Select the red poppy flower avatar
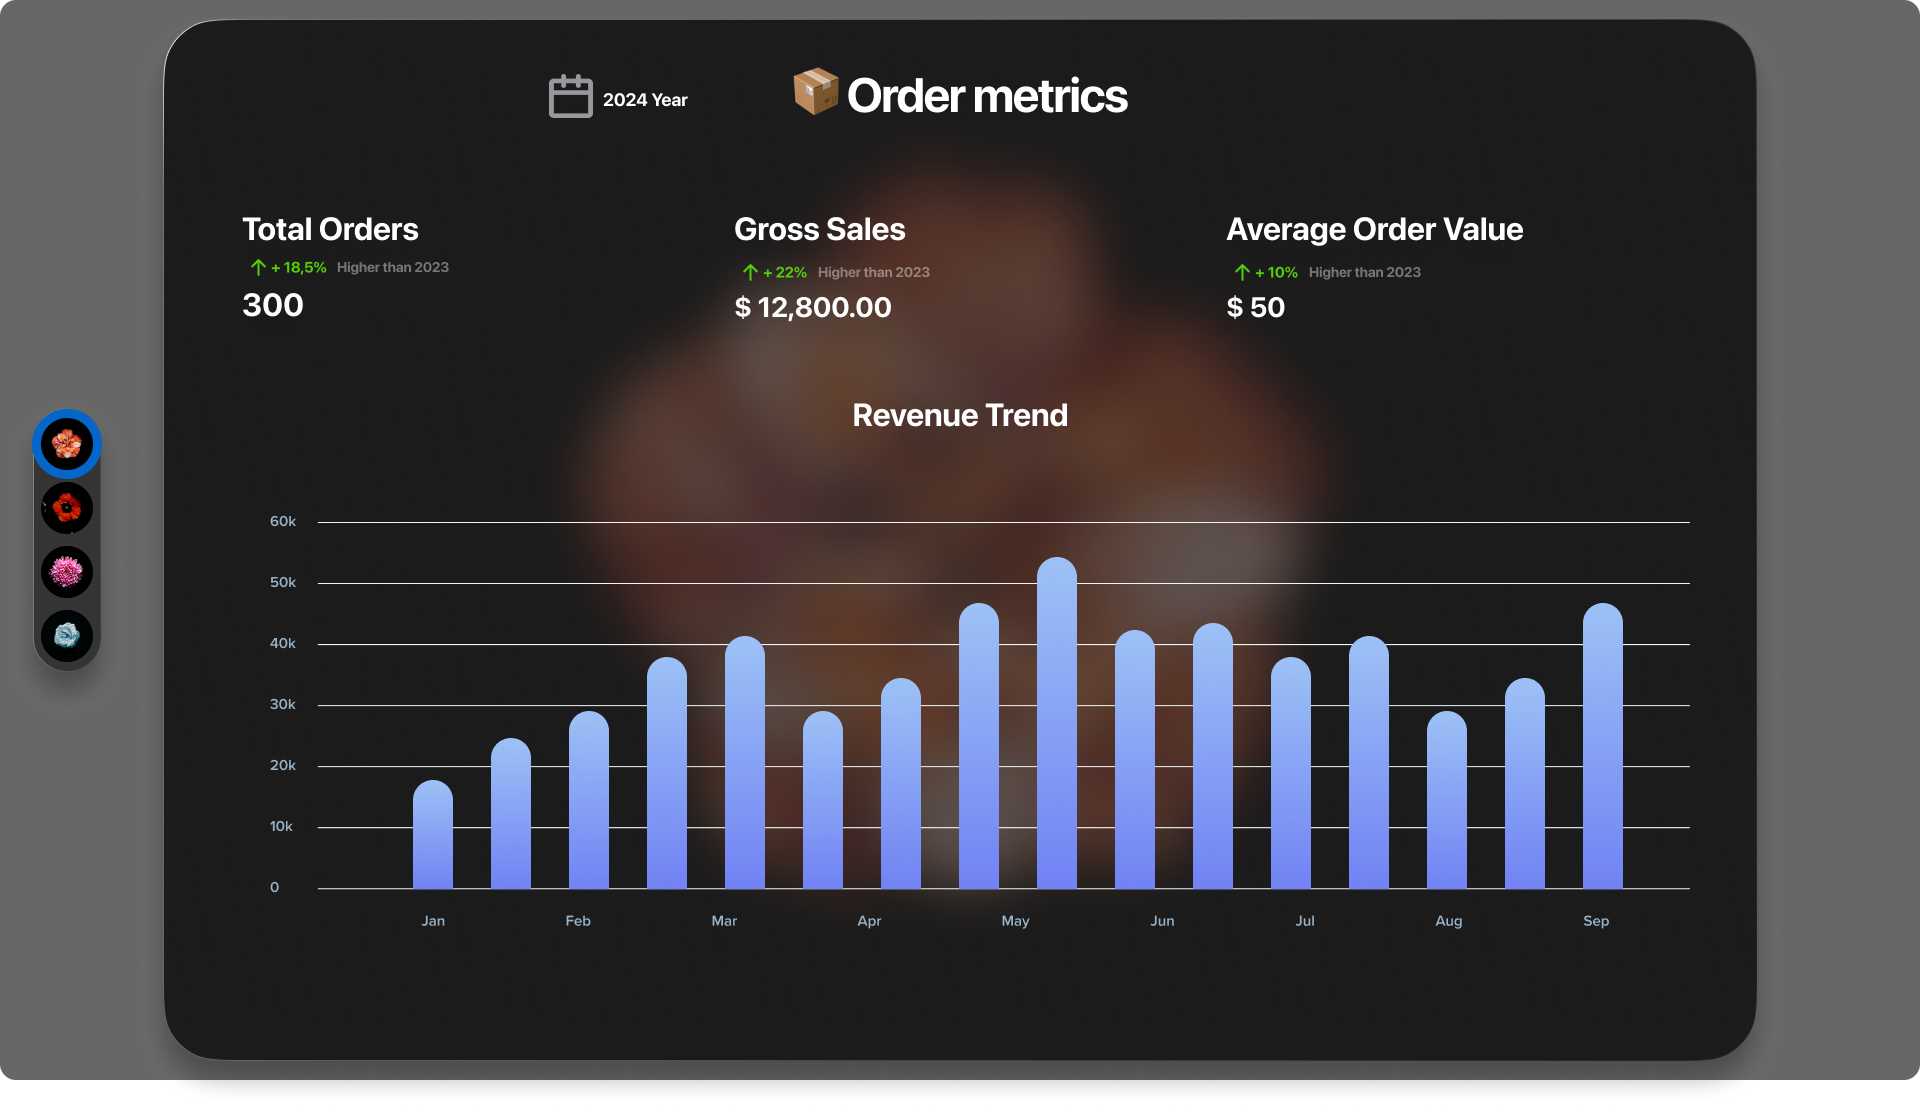 click(x=67, y=508)
